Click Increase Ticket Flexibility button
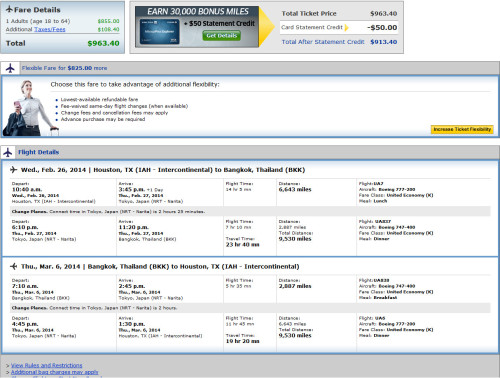The width and height of the screenshot is (500, 378). tap(462, 129)
